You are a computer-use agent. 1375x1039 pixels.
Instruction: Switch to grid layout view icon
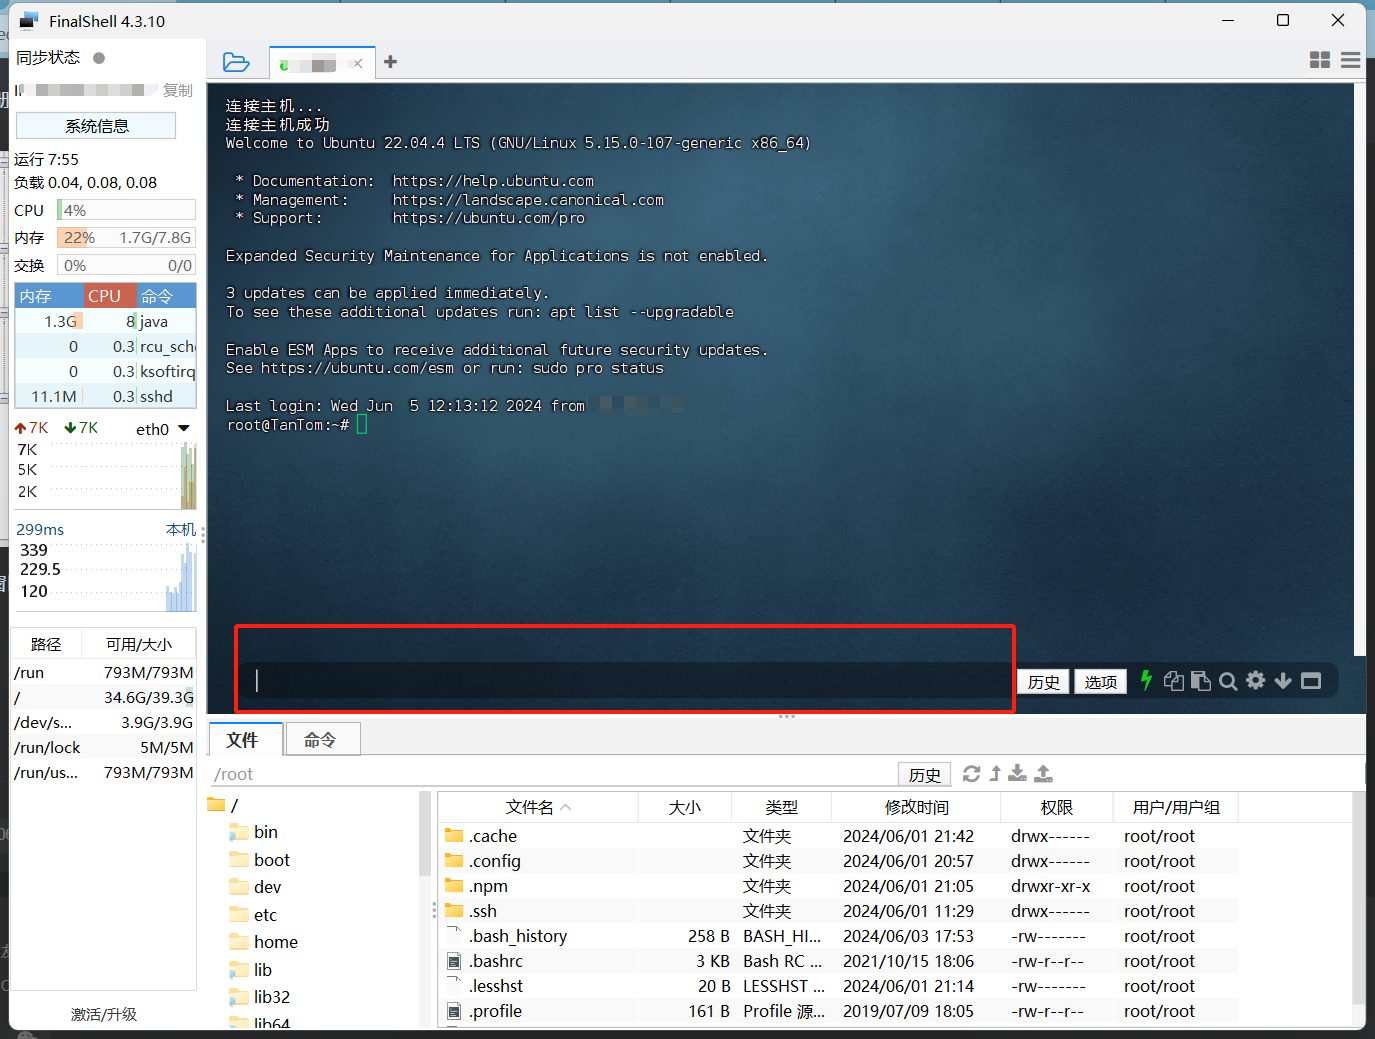(1320, 60)
